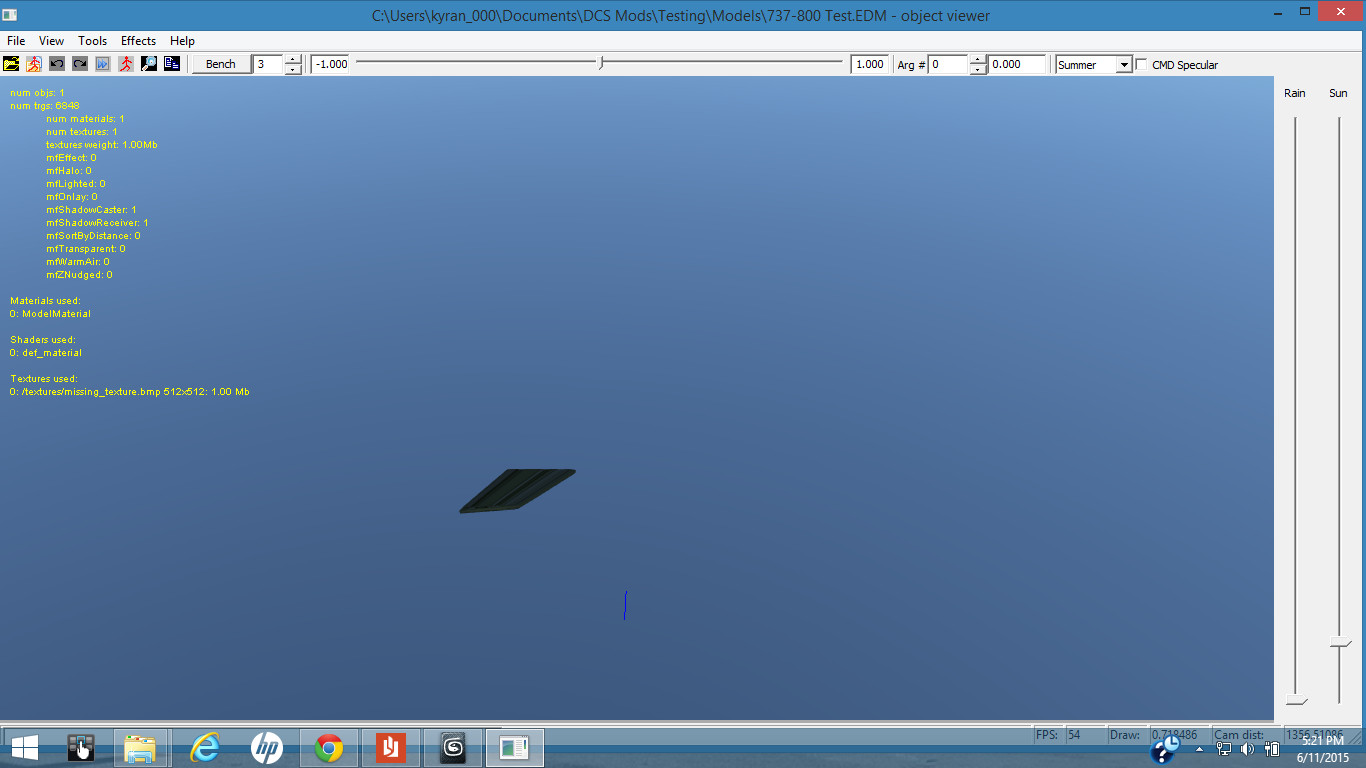The width and height of the screenshot is (1366, 768).
Task: Launch Google Chrome from the taskbar
Action: coord(328,747)
